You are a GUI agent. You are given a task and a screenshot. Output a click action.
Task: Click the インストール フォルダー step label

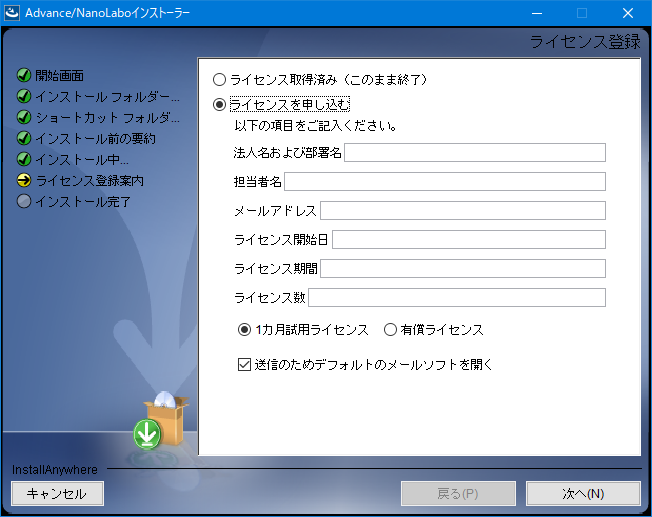108,97
